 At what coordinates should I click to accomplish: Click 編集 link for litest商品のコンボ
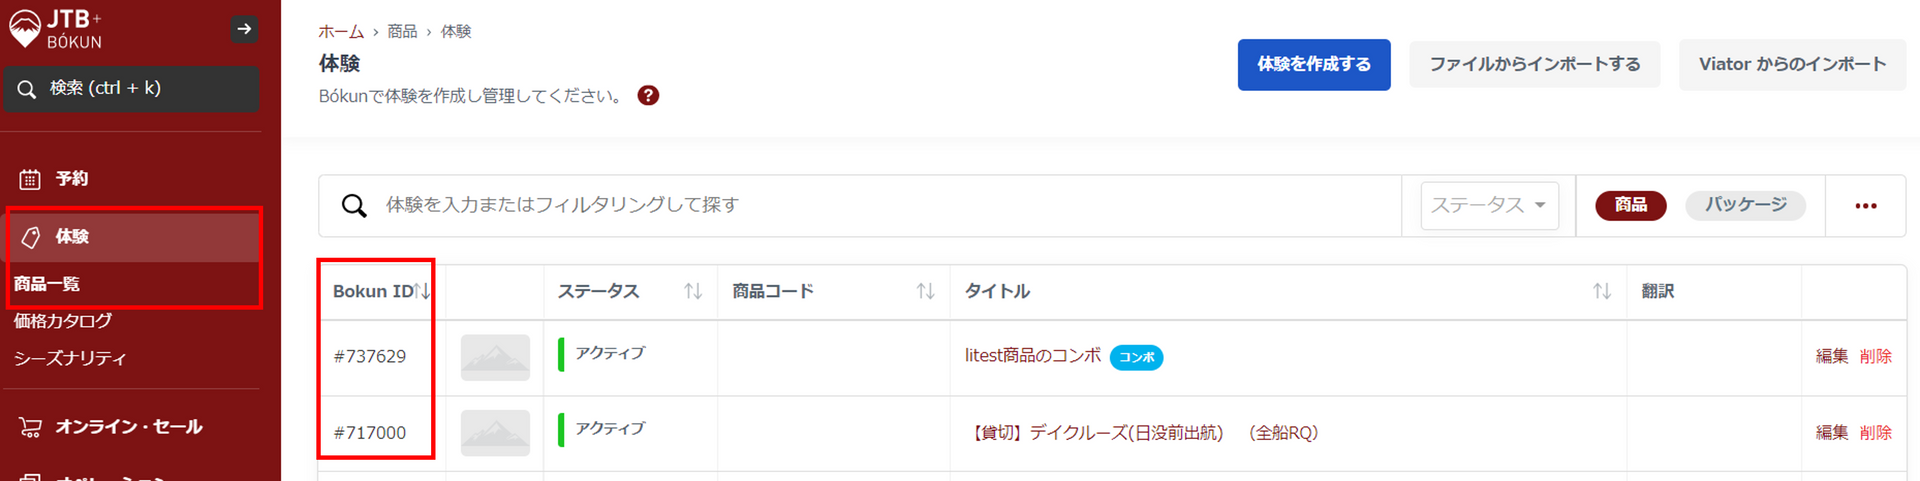pos(1831,357)
